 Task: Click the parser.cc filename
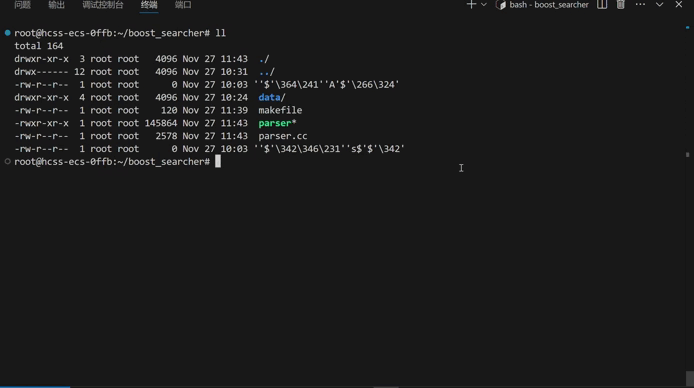point(283,136)
